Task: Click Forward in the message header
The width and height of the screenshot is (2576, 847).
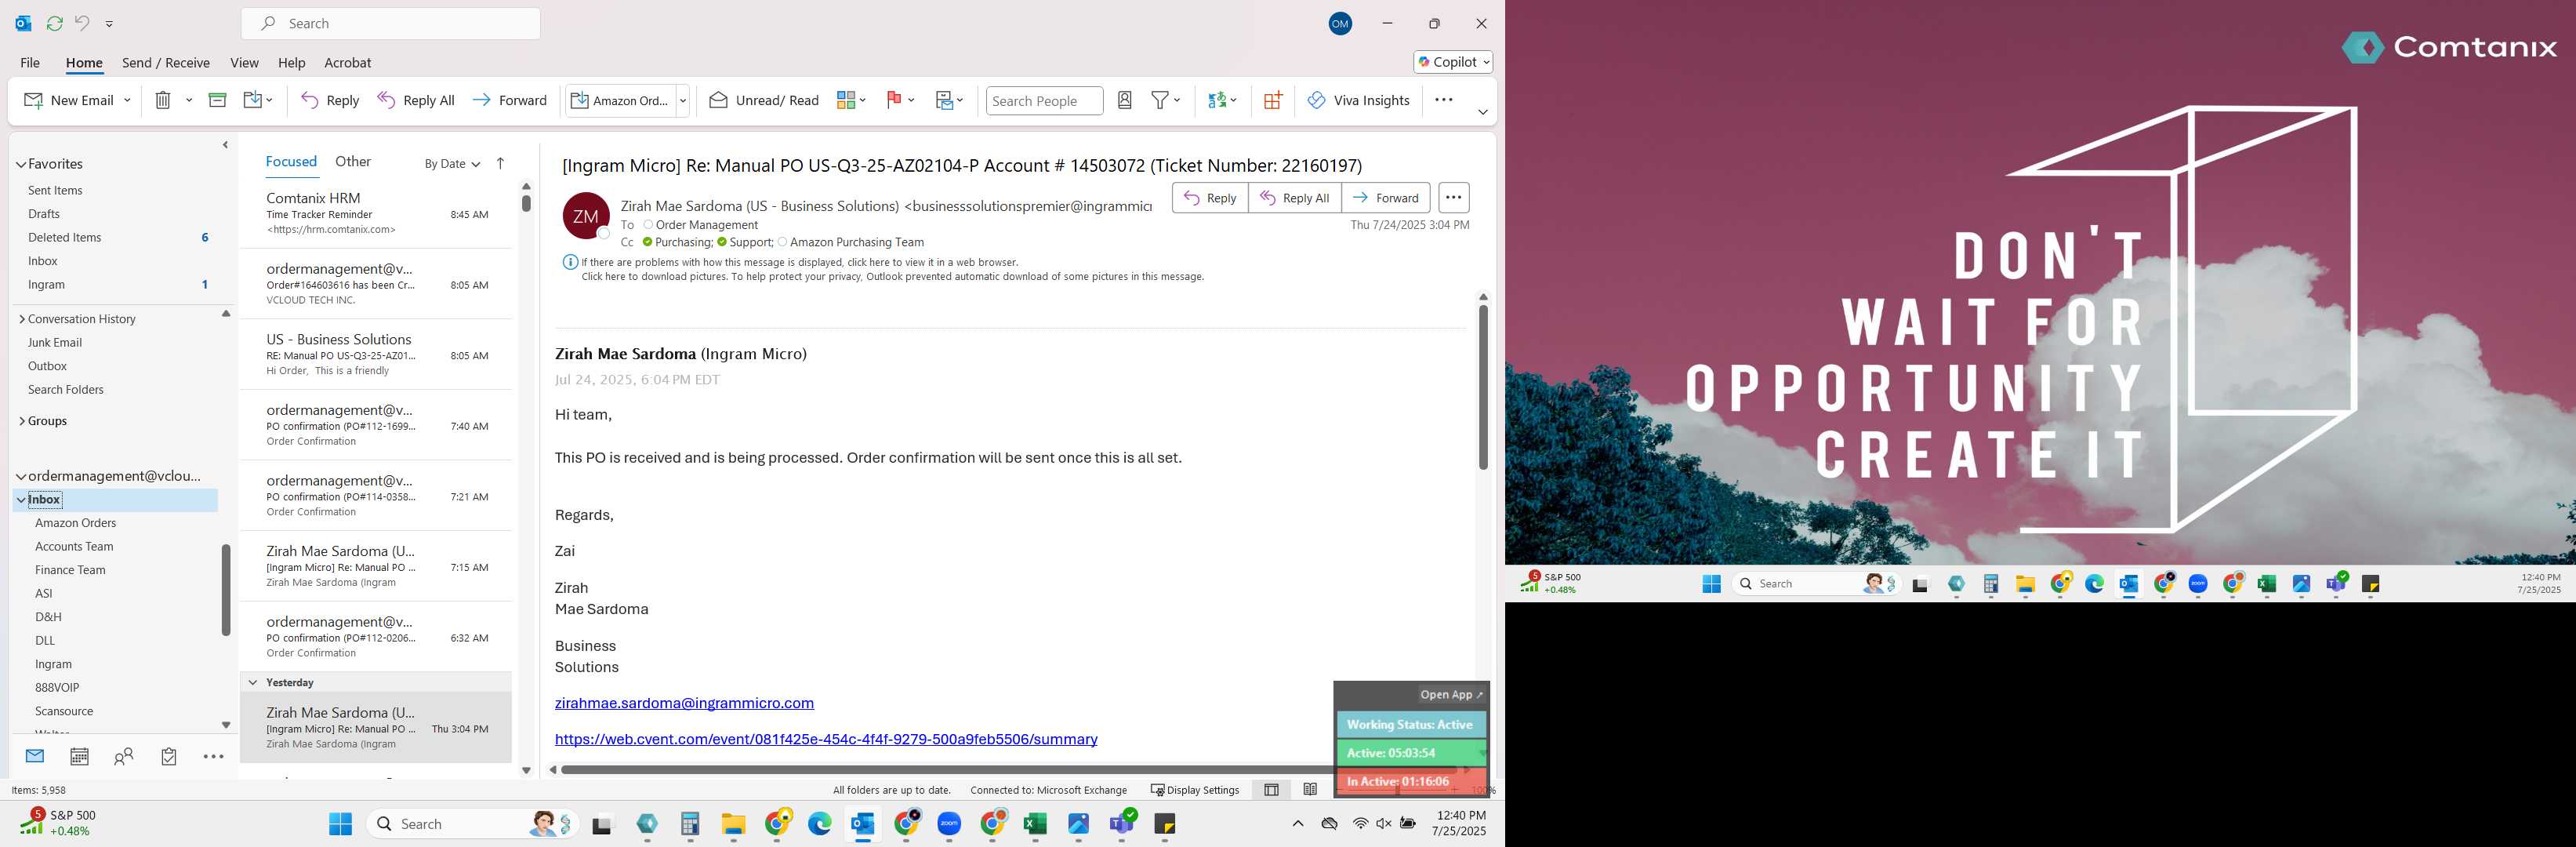Action: coord(1385,198)
